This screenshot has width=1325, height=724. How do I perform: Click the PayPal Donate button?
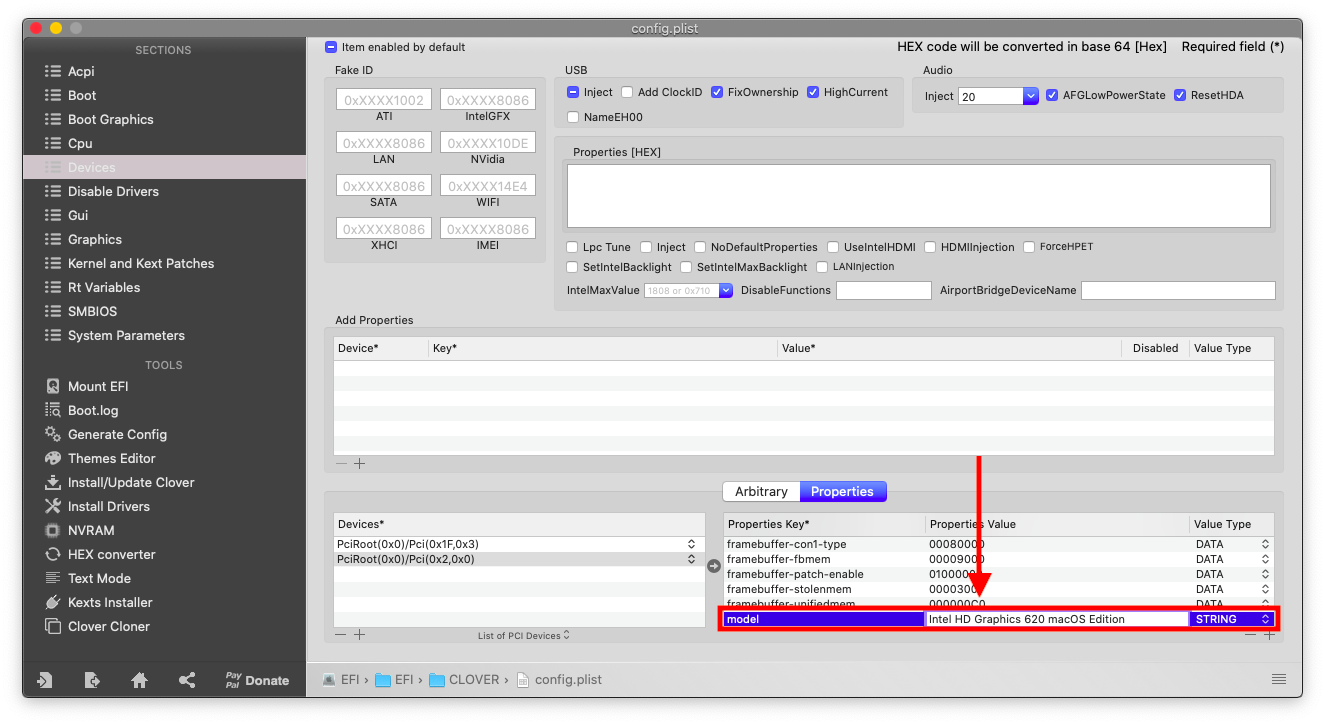257,680
